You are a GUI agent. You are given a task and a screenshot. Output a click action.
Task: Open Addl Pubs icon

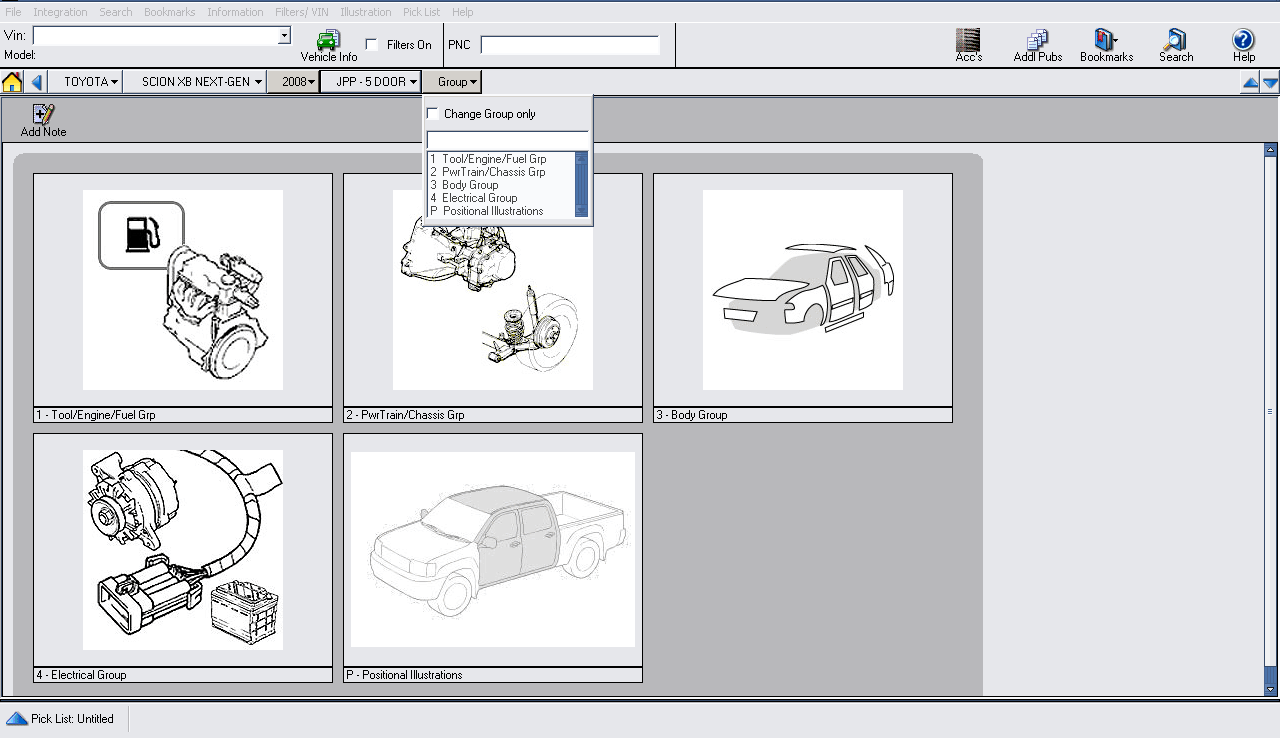[1038, 40]
